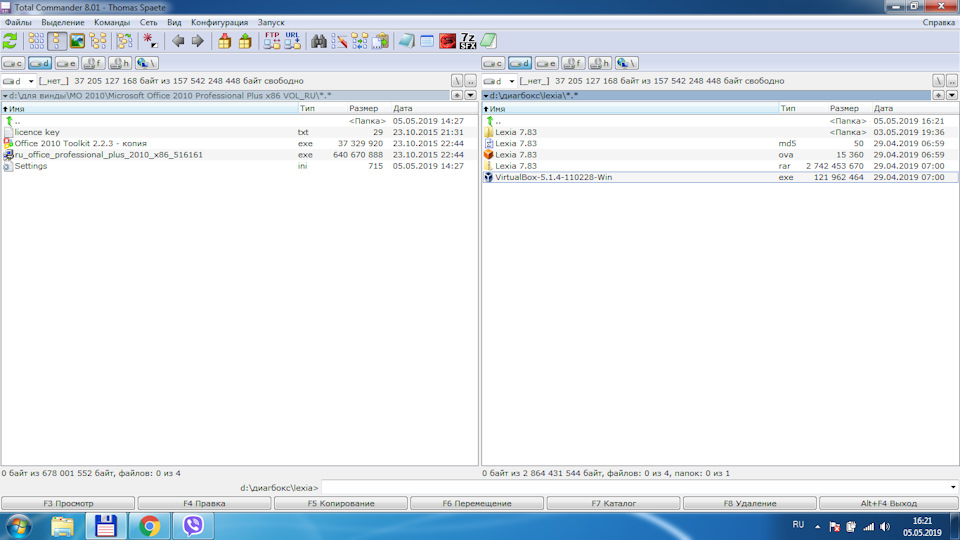
Task: Click F7 Каталог button
Action: 613,503
